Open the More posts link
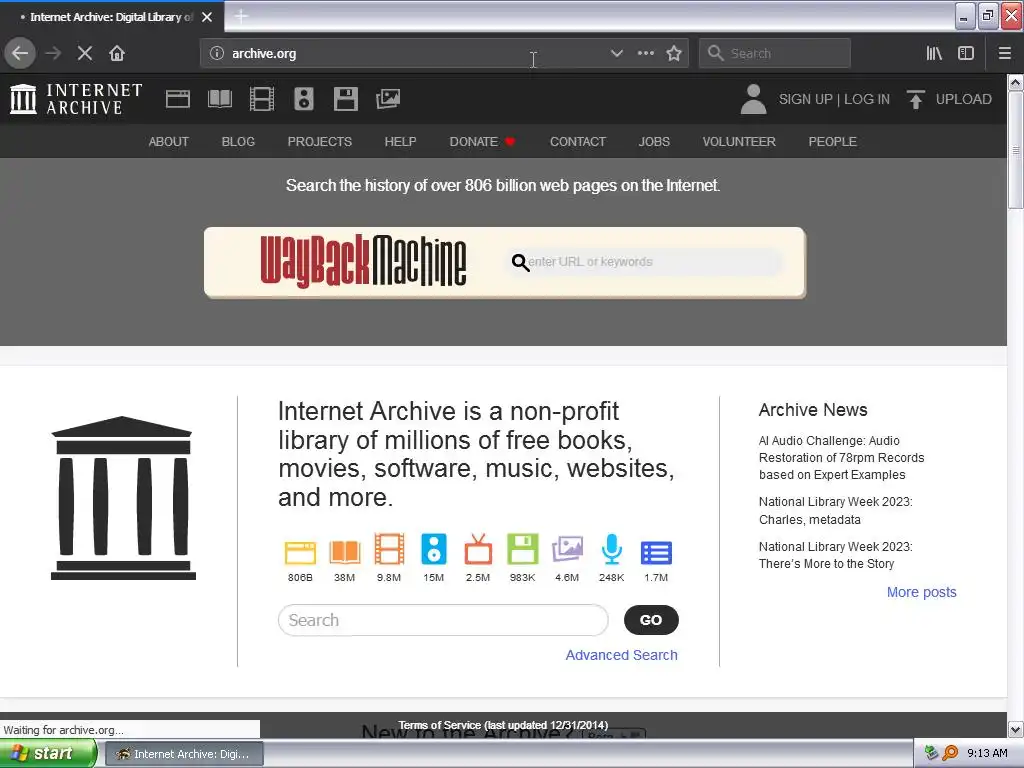Screen dimensions: 1024x768 (921, 592)
